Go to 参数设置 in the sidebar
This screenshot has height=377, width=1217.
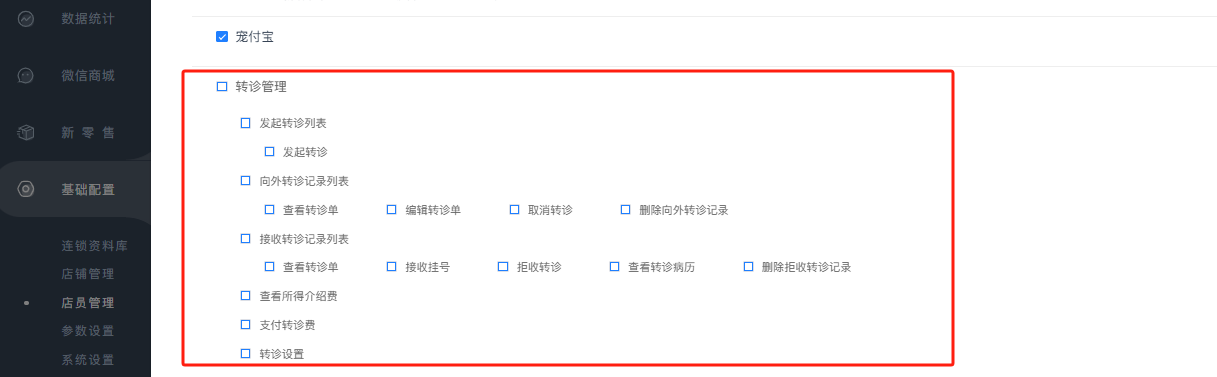point(88,331)
